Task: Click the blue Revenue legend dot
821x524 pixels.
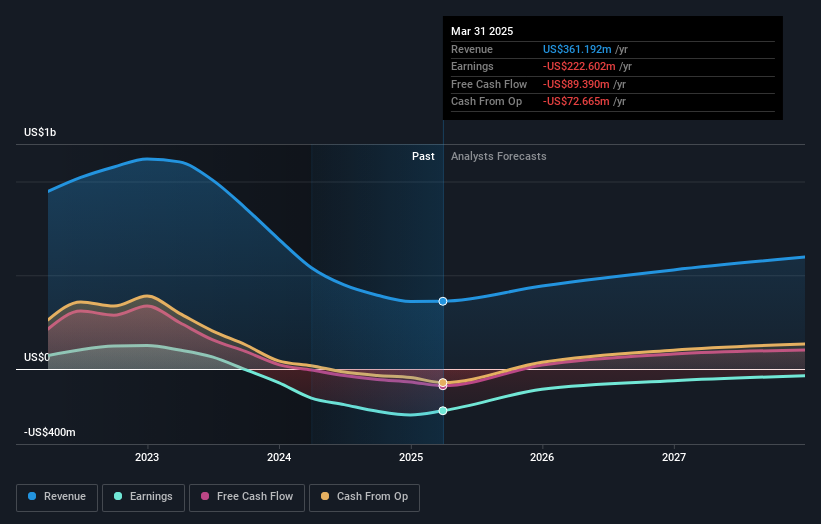Action: 32,496
